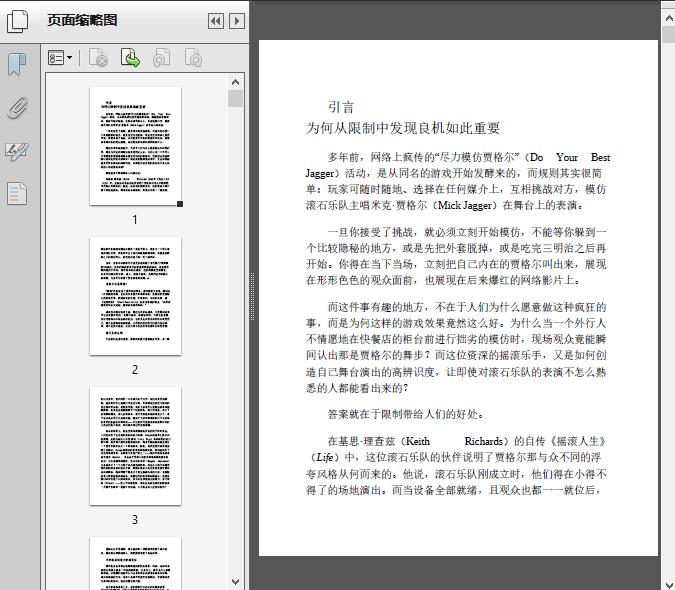The height and width of the screenshot is (590, 675).
Task: Click the extract pages green arrow icon
Action: (130, 58)
